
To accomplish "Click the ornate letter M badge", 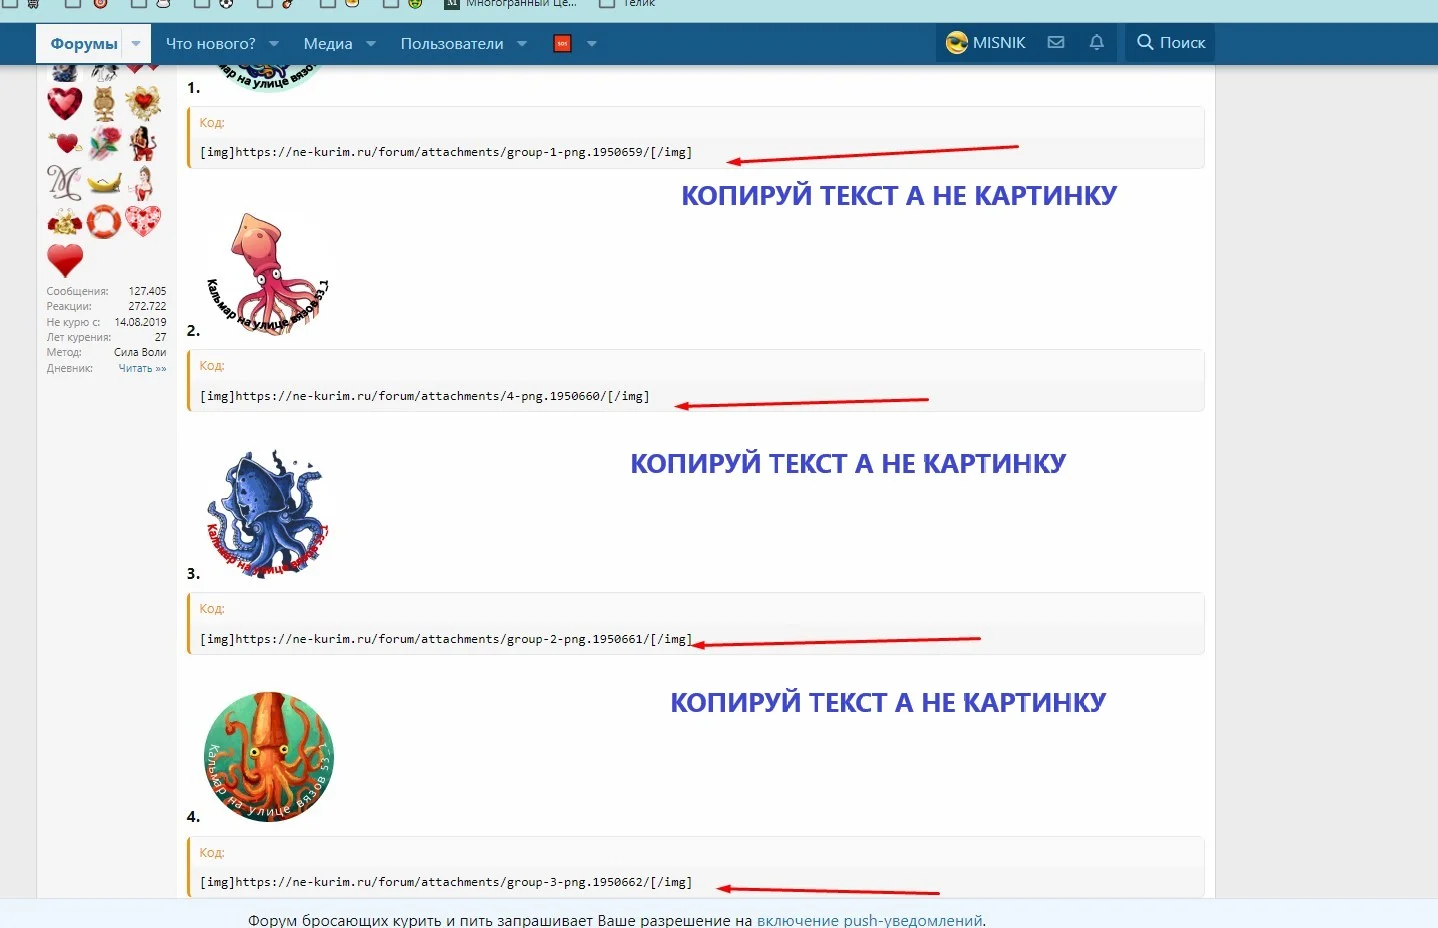I will (x=65, y=182).
